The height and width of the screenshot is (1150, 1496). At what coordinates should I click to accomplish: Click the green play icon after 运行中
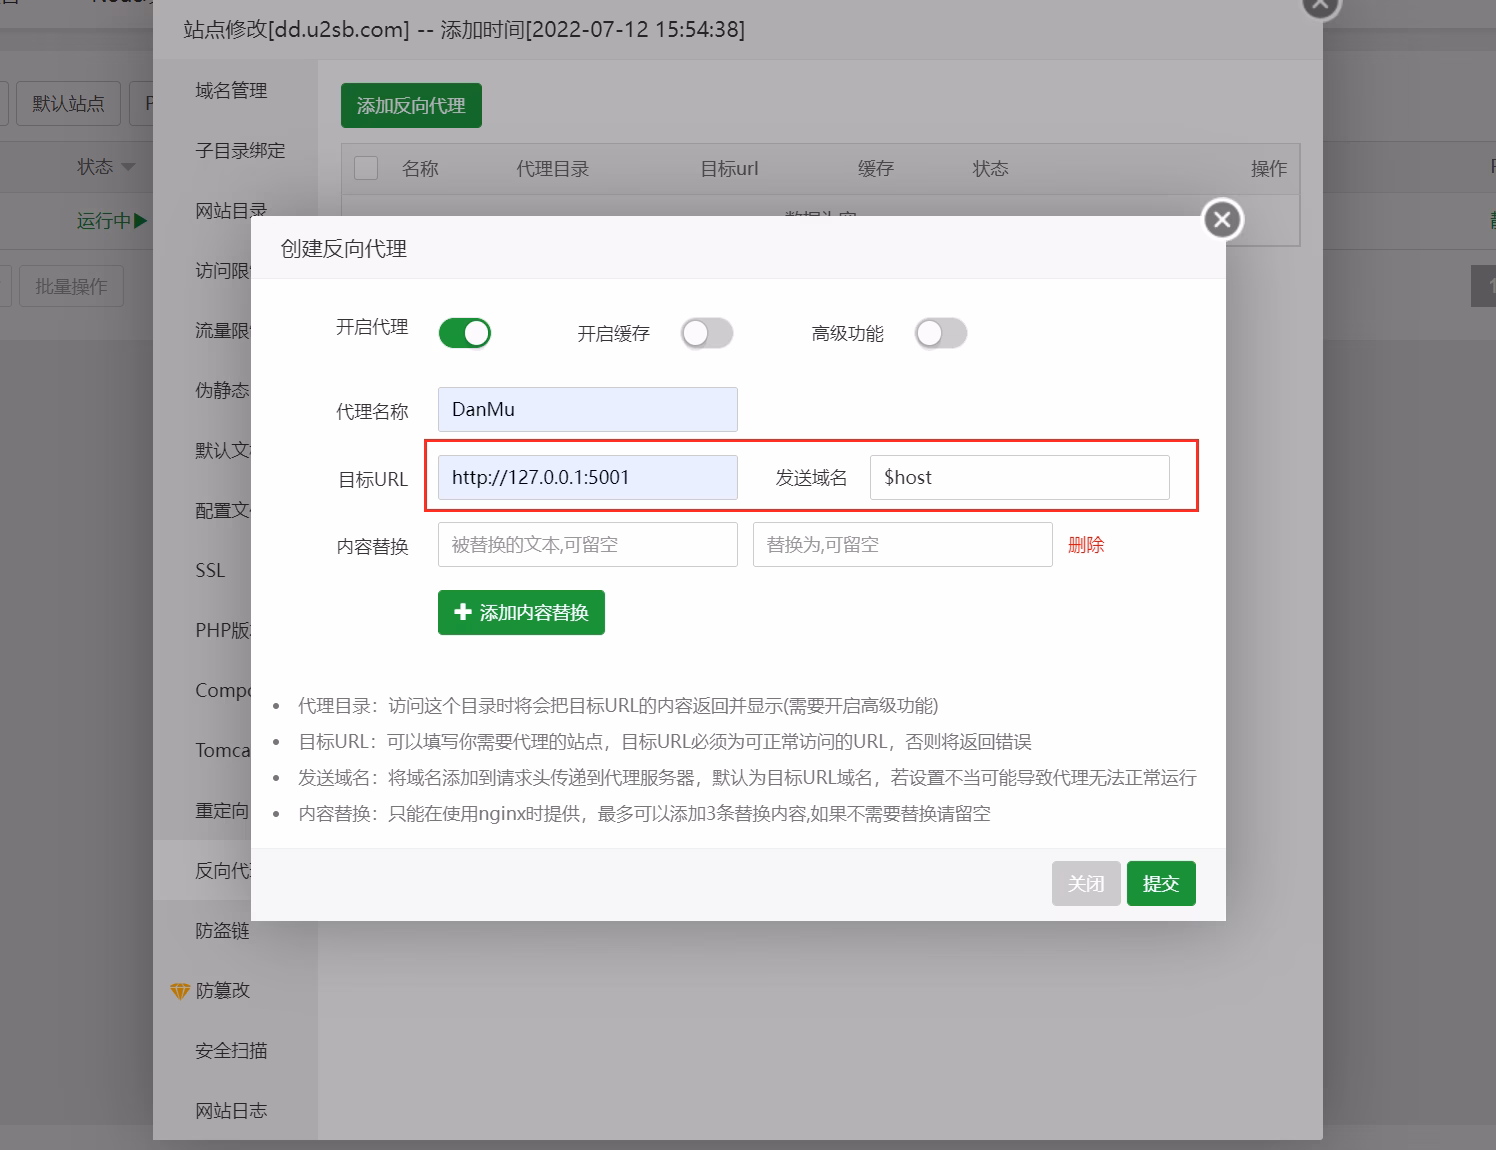pyautogui.click(x=140, y=221)
